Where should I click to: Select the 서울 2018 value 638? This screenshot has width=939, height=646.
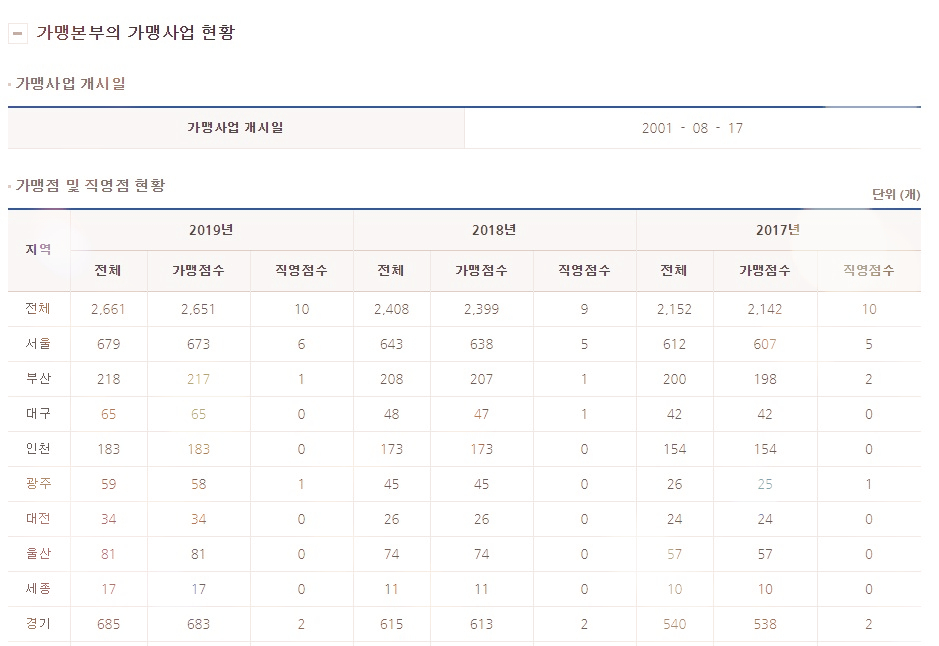point(481,344)
